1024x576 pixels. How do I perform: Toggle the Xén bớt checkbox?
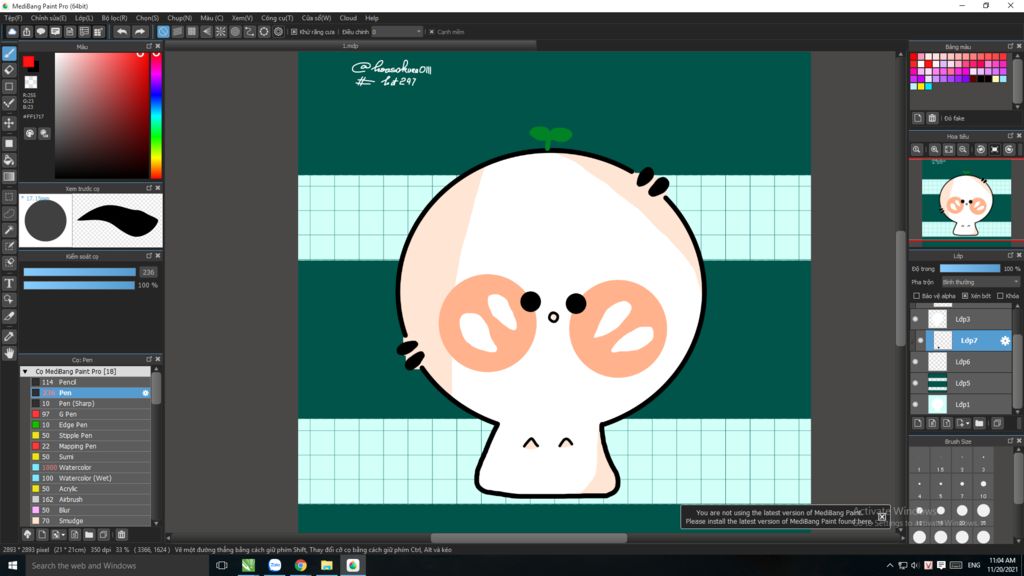(x=965, y=296)
